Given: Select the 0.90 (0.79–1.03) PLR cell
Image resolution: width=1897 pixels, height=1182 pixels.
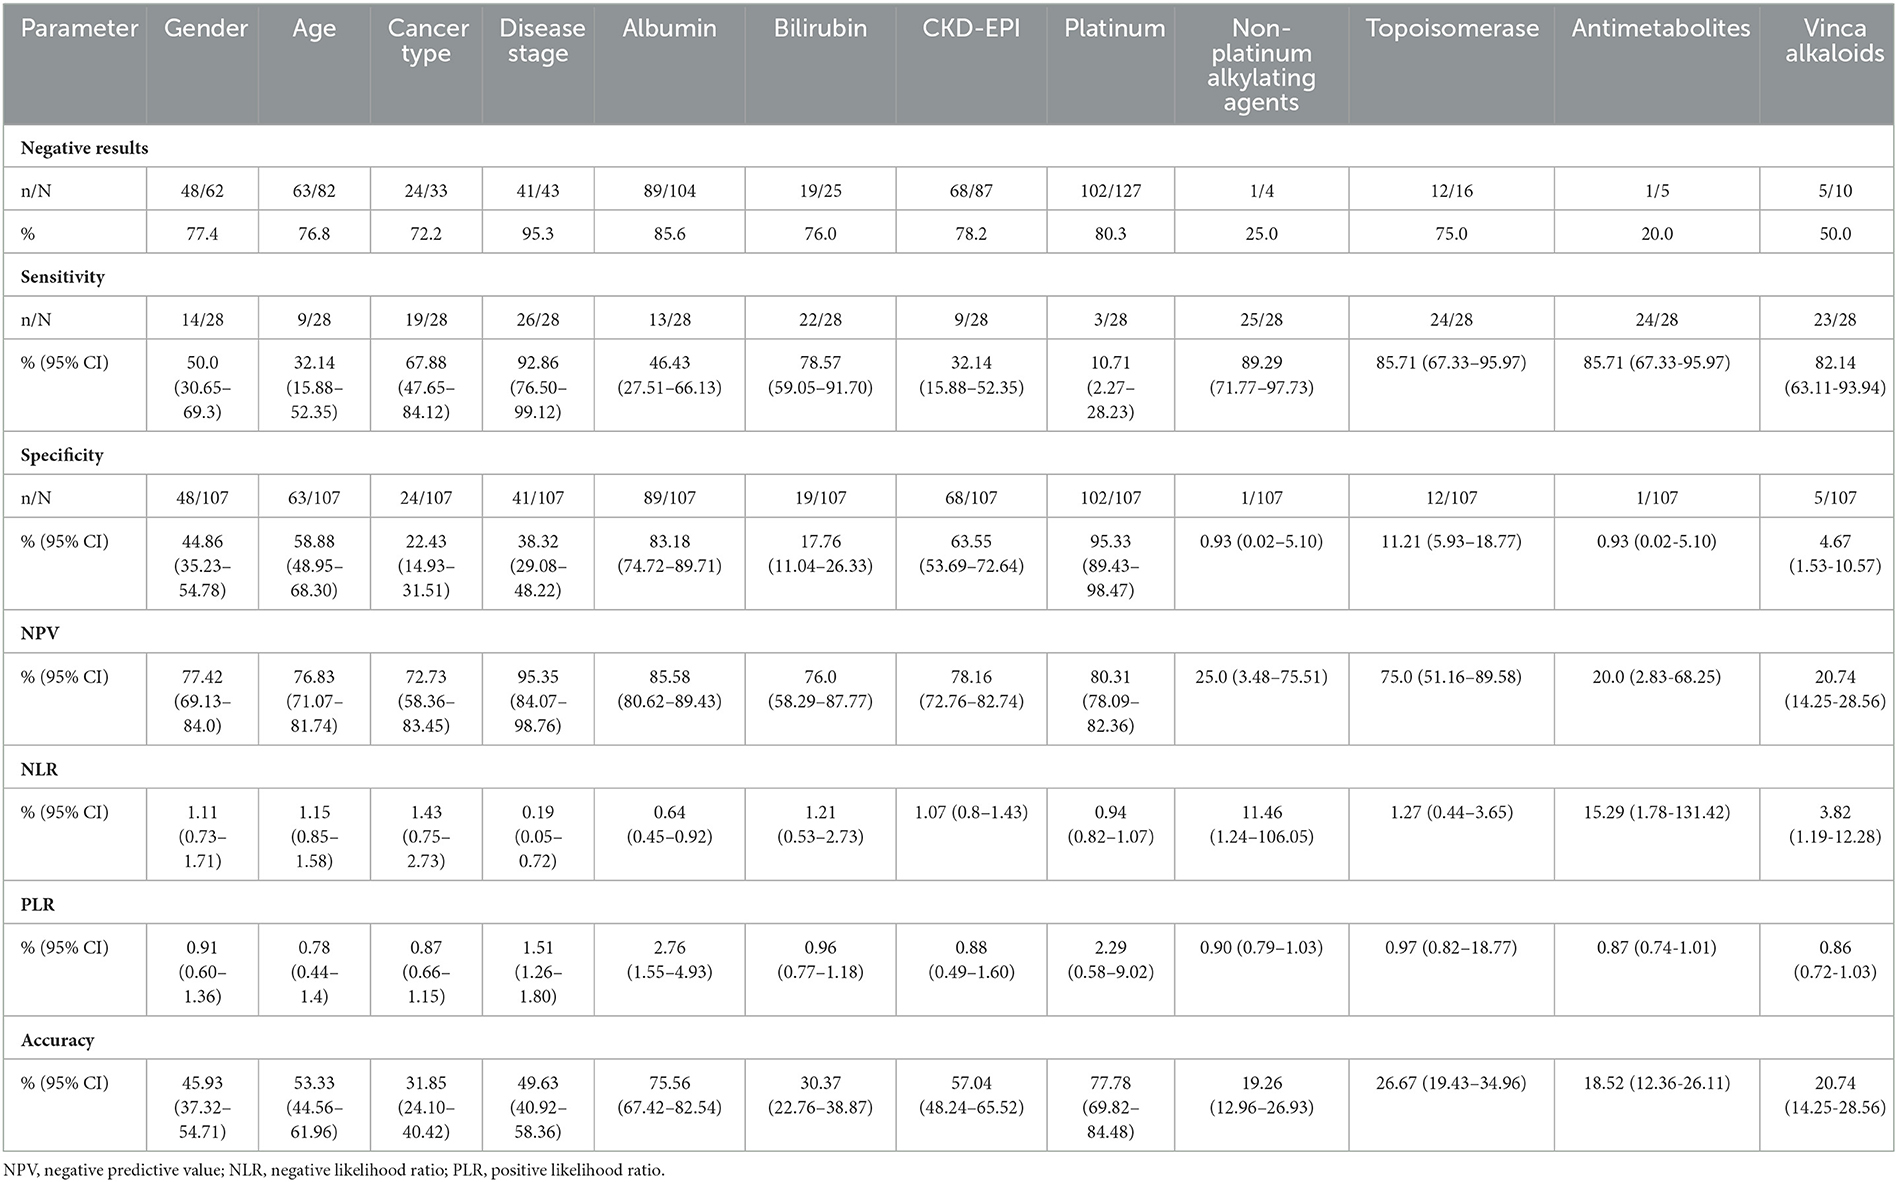Looking at the screenshot, I should 1261,970.
